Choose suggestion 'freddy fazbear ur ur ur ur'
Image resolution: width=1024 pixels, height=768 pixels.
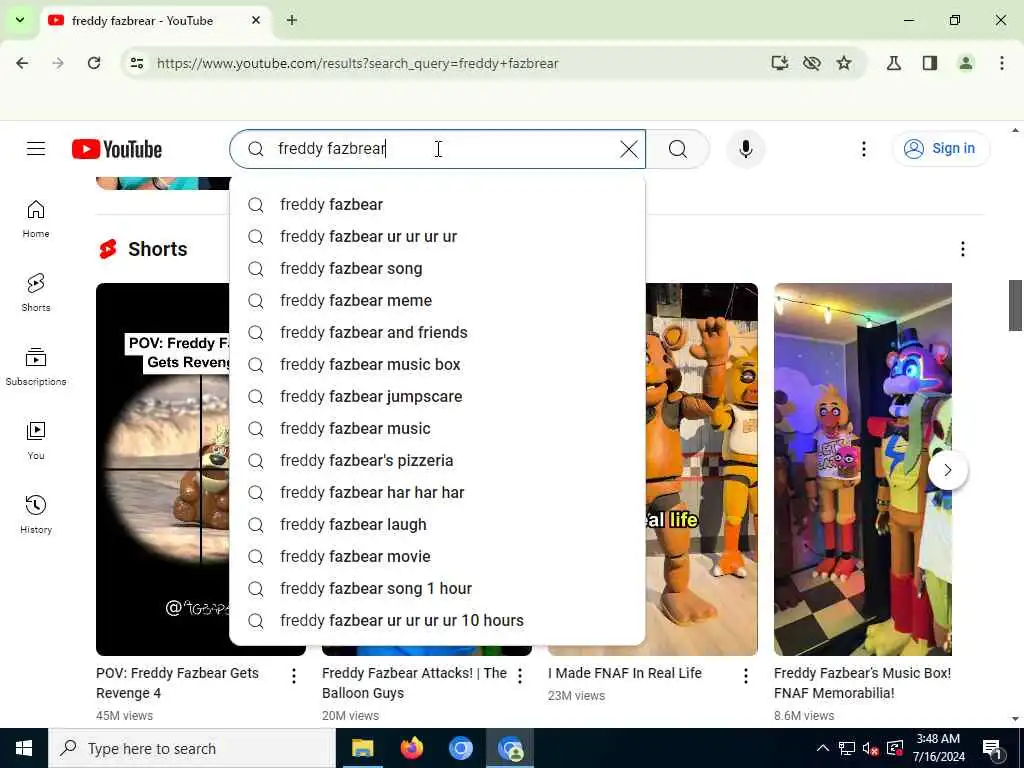click(438, 236)
